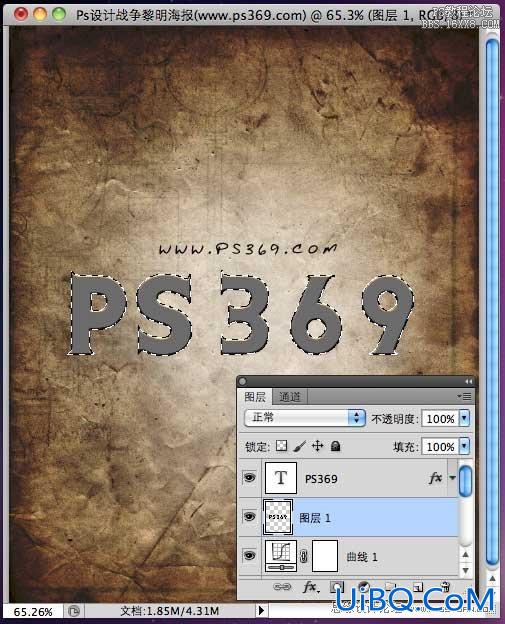The image size is (505, 624).
Task: Open the blend mode dropdown showing 正常
Action: 305,418
